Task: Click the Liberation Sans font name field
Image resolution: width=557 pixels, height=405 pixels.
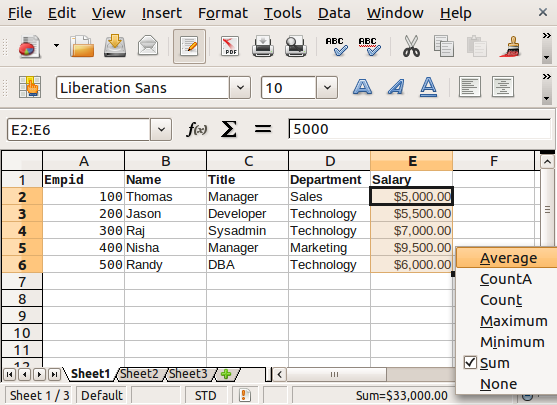Action: [142, 87]
